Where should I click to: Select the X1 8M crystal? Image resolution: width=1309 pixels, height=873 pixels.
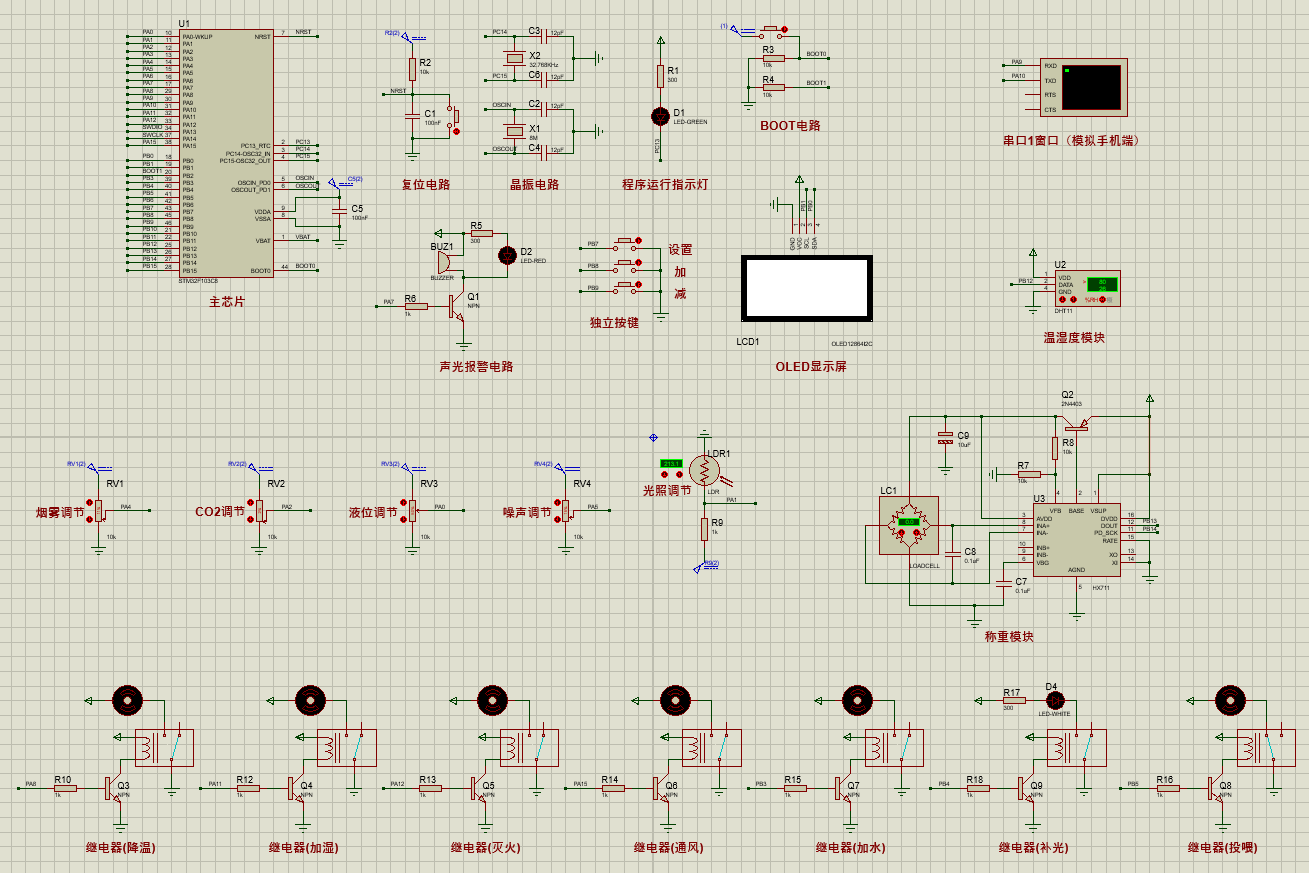pyautogui.click(x=514, y=131)
